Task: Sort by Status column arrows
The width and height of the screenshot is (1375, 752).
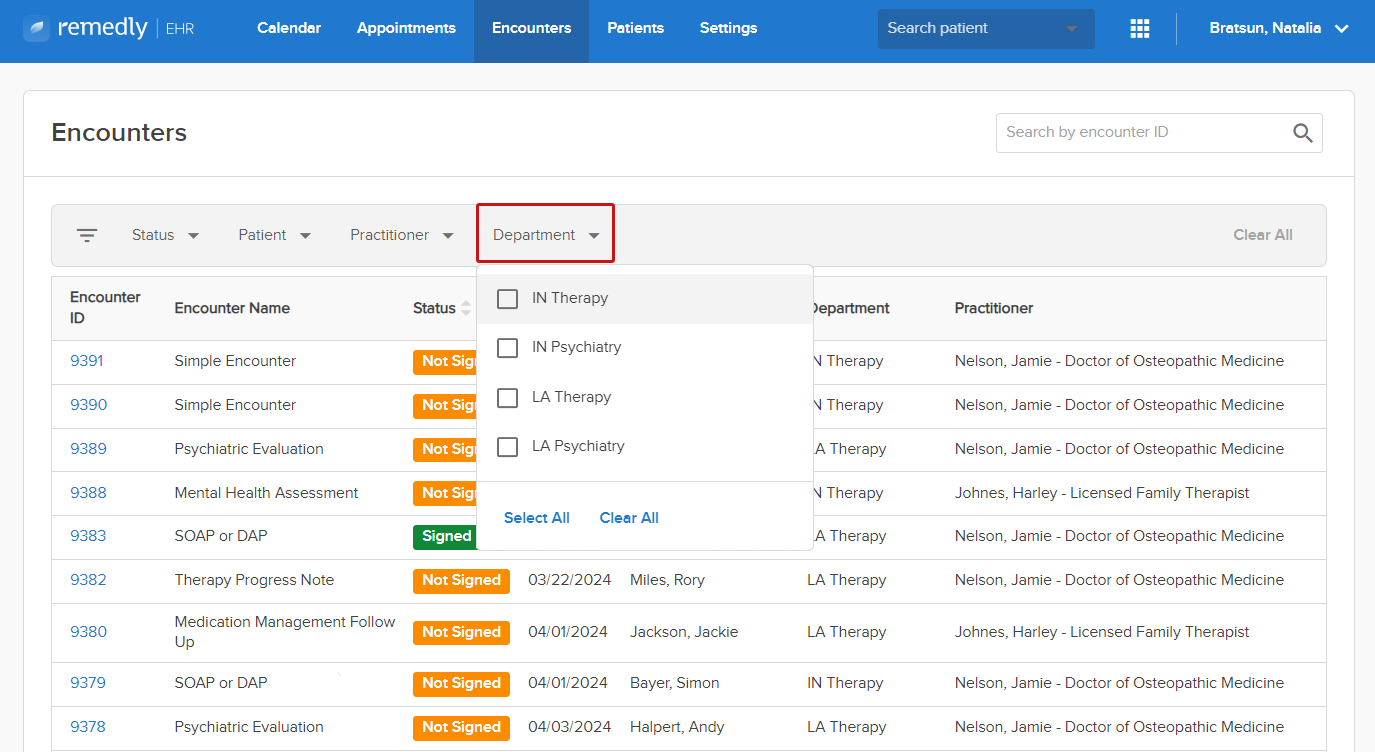Action: [465, 308]
